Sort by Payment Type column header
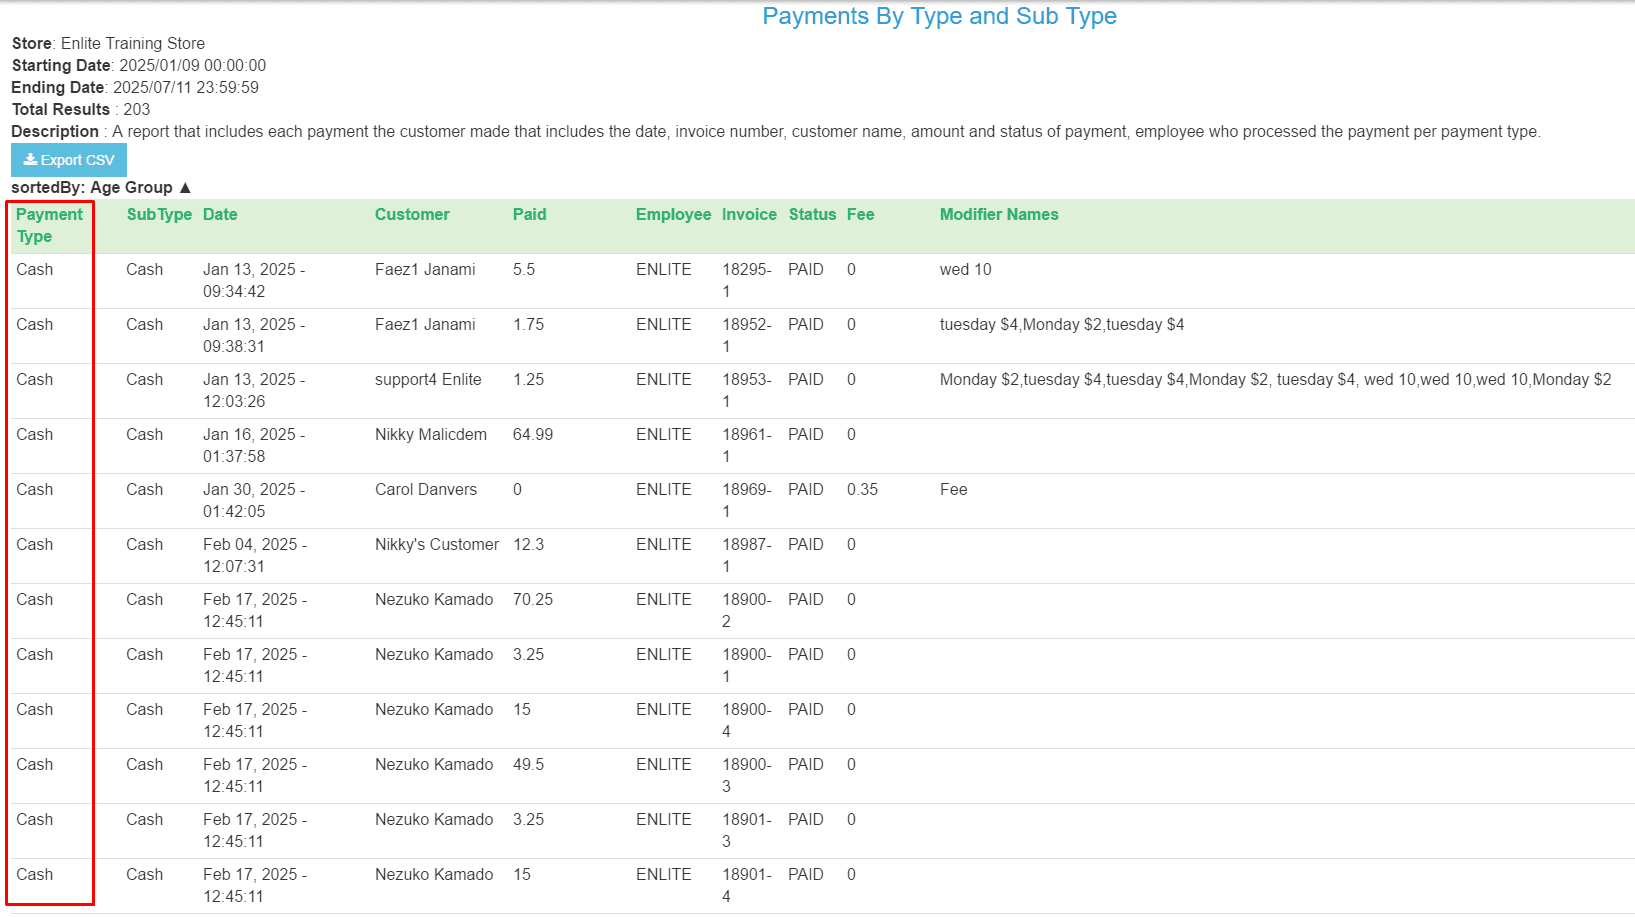Screen dimensions: 1635x917 click(x=49, y=226)
